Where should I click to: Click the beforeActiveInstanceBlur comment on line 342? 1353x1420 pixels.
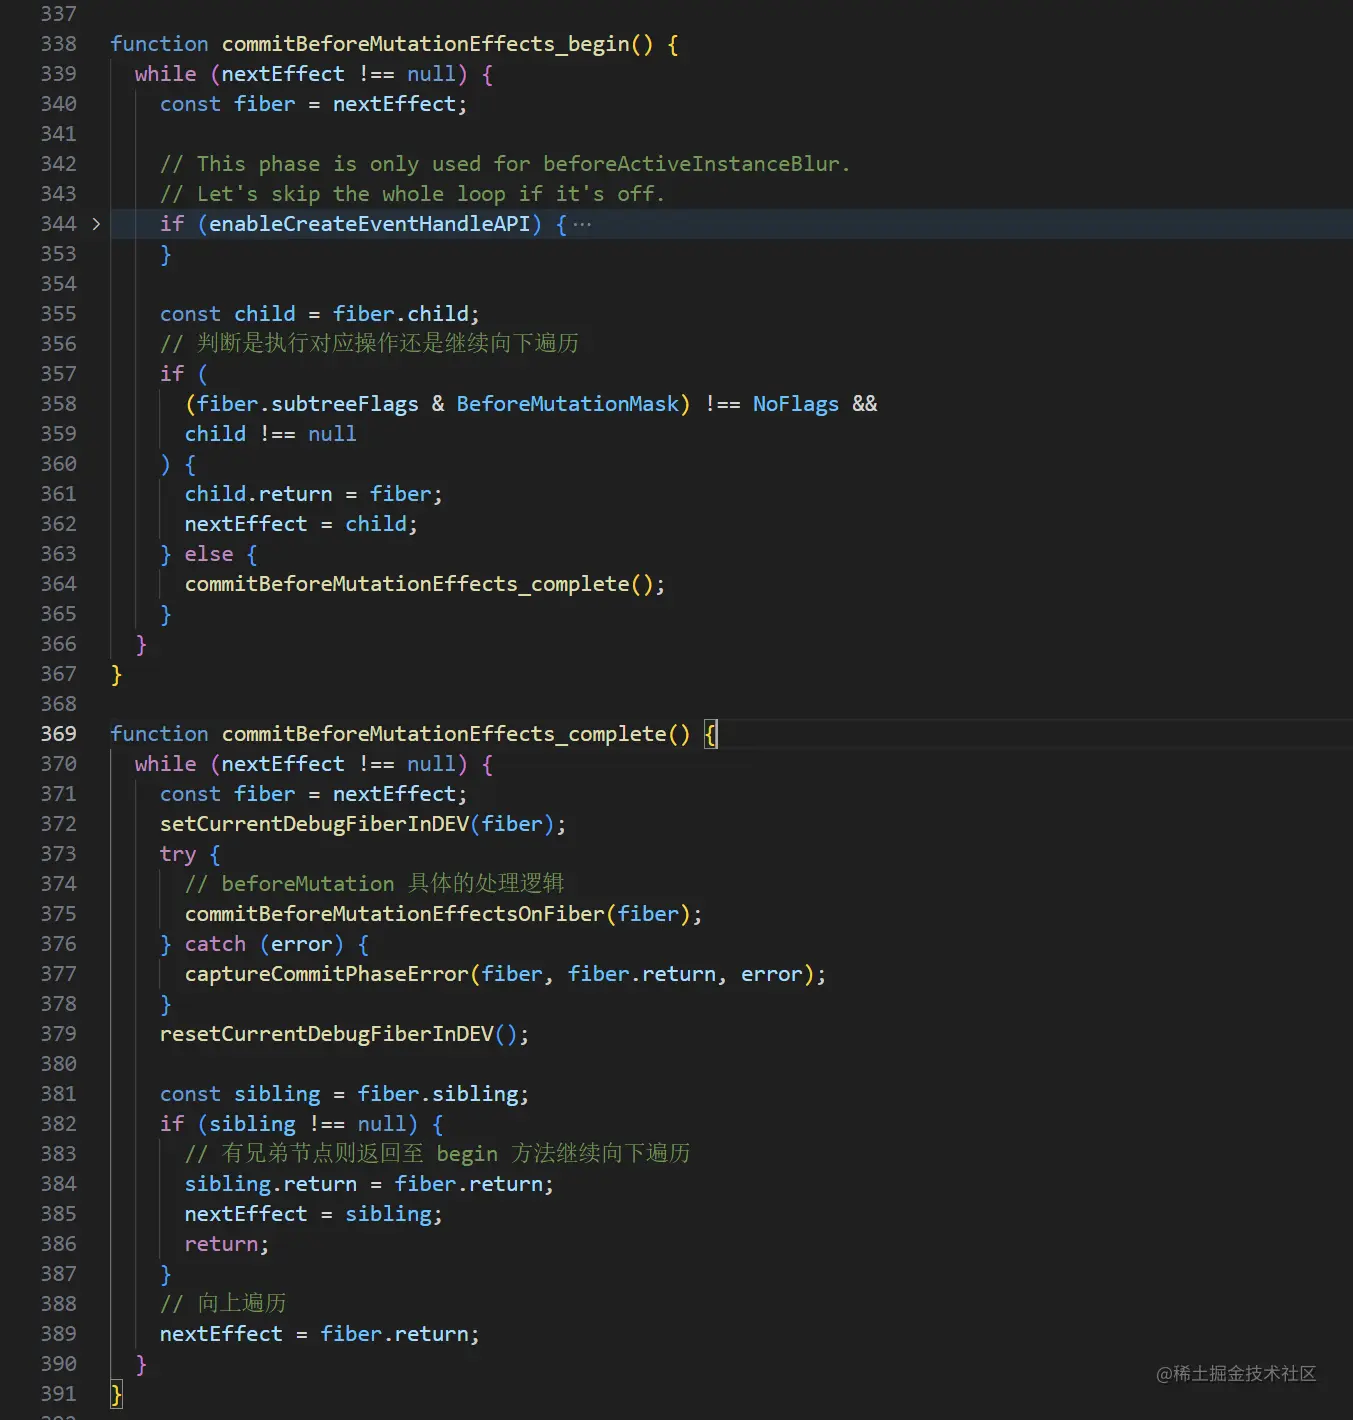pos(505,164)
